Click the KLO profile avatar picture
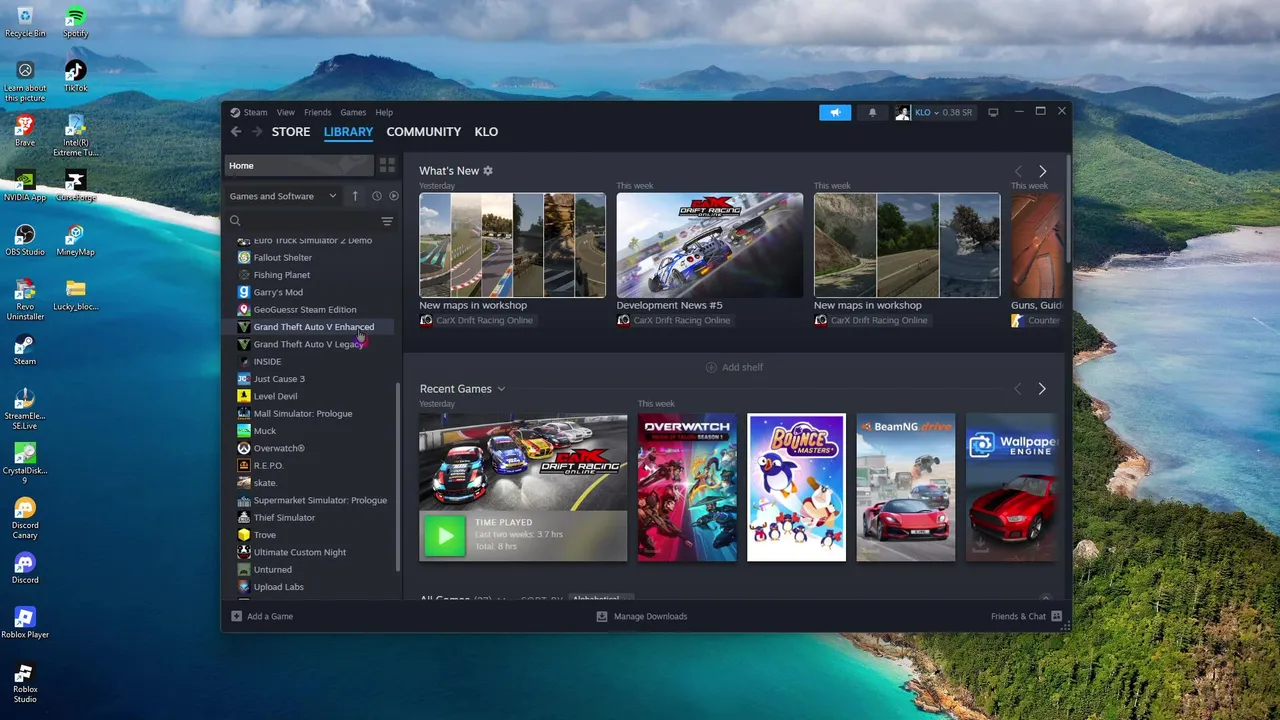 coord(903,113)
